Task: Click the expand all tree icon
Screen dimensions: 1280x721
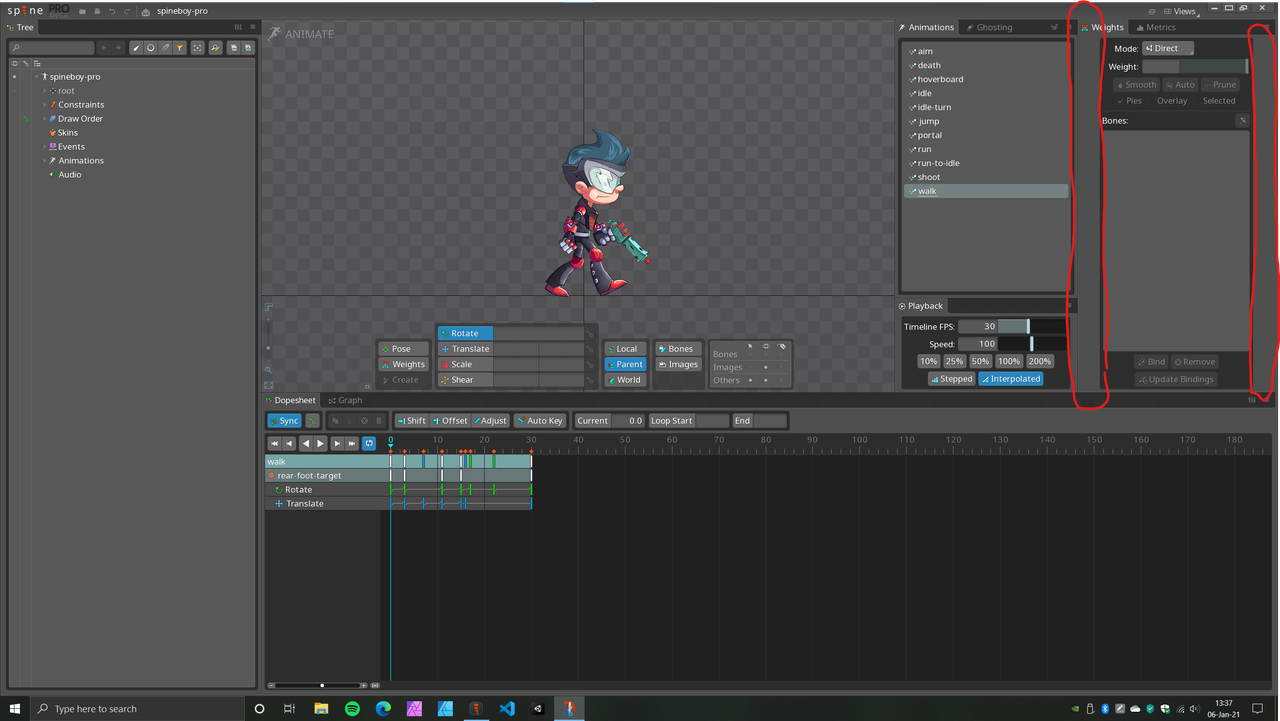Action: tap(247, 48)
